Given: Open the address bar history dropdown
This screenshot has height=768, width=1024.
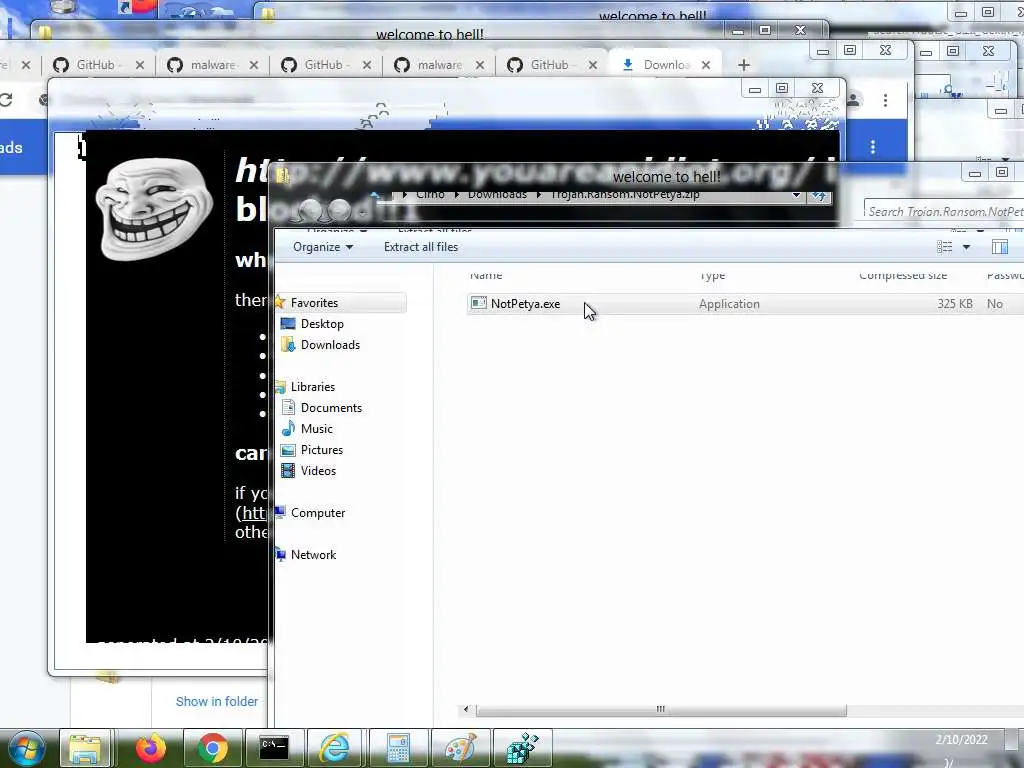Looking at the screenshot, I should [x=796, y=195].
